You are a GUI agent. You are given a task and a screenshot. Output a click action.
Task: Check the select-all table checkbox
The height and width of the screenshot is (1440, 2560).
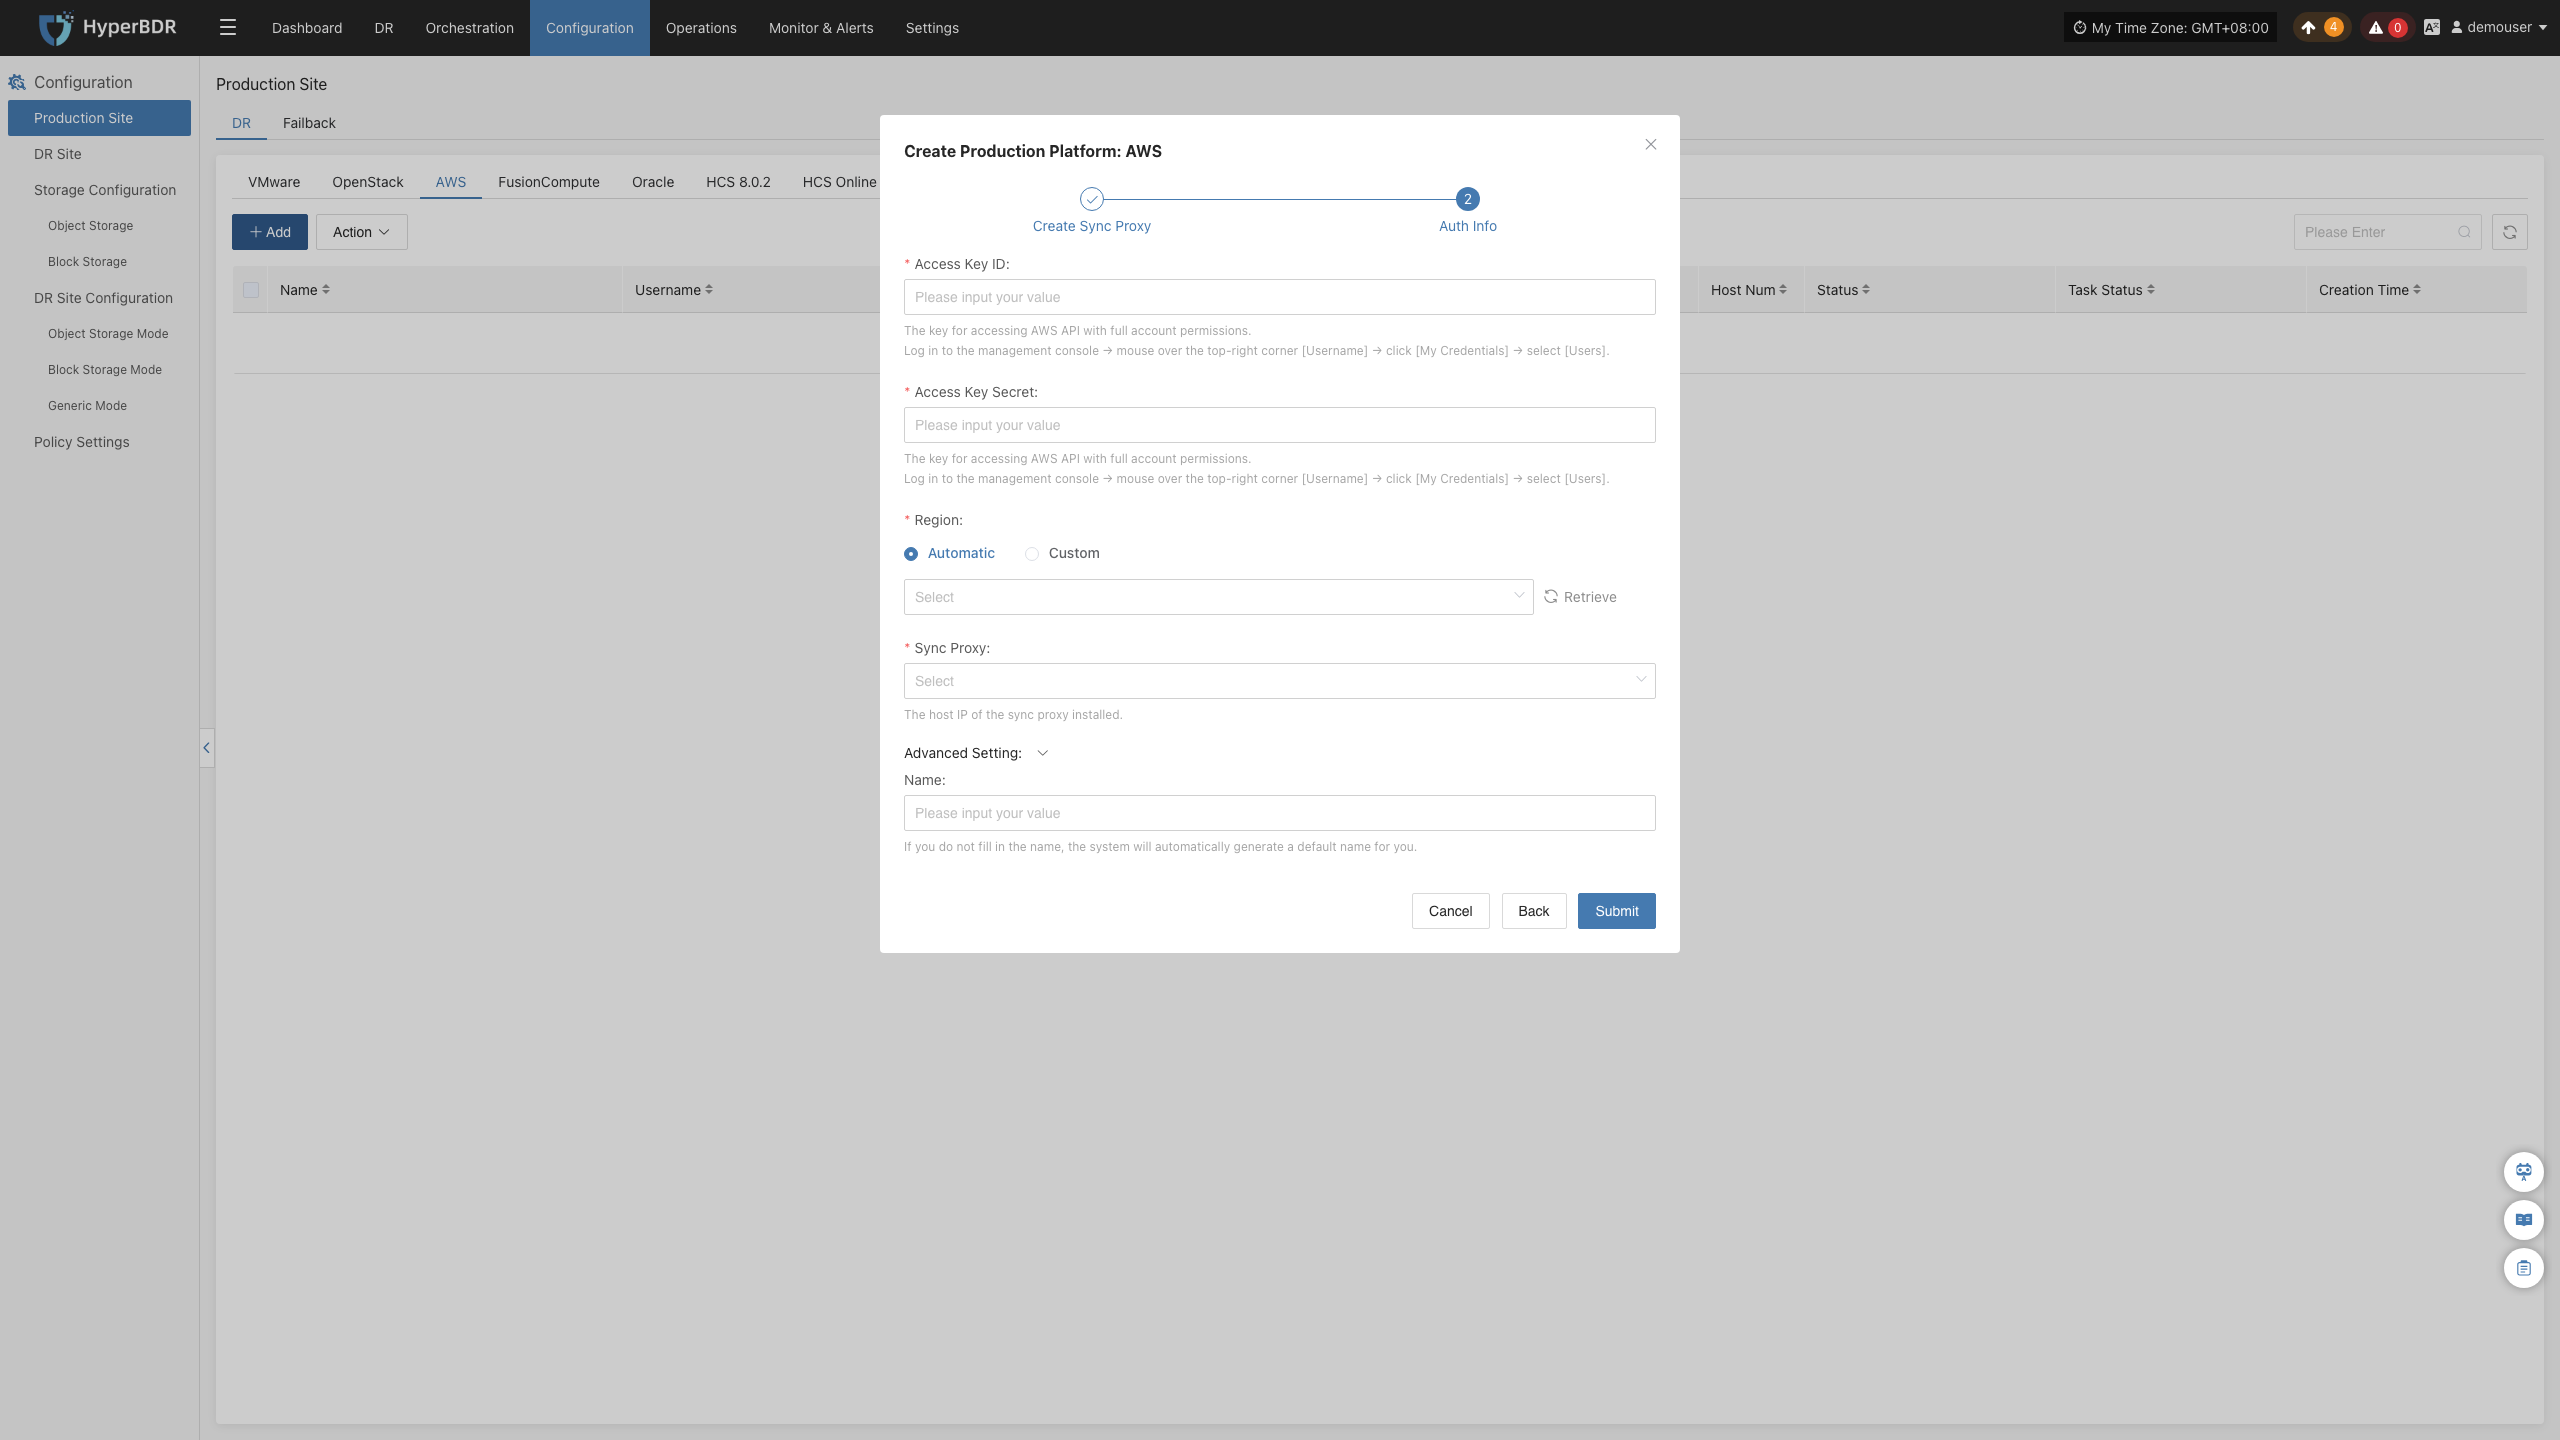(251, 290)
